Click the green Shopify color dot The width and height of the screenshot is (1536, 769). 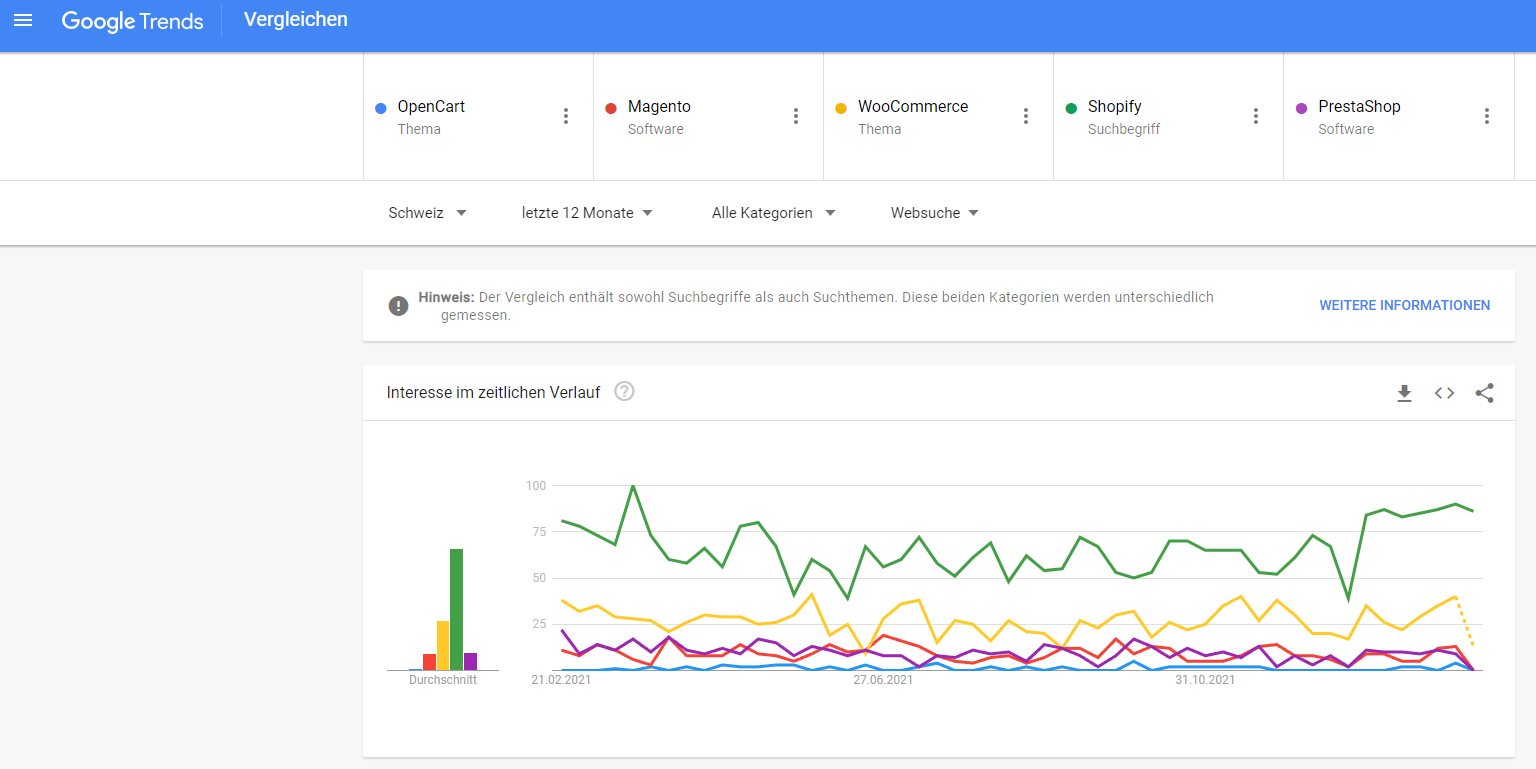(x=1071, y=108)
